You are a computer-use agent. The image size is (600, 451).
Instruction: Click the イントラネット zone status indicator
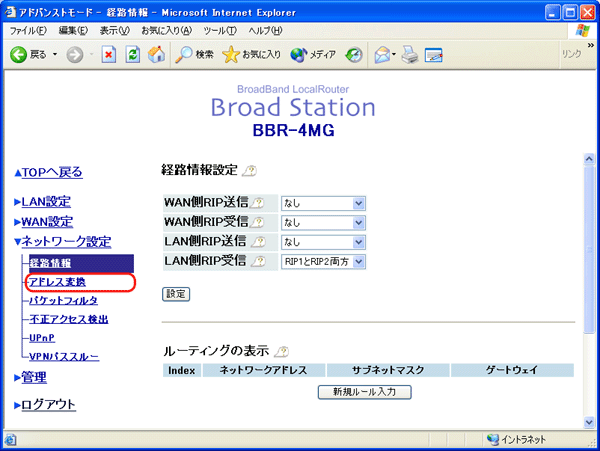tap(516, 440)
